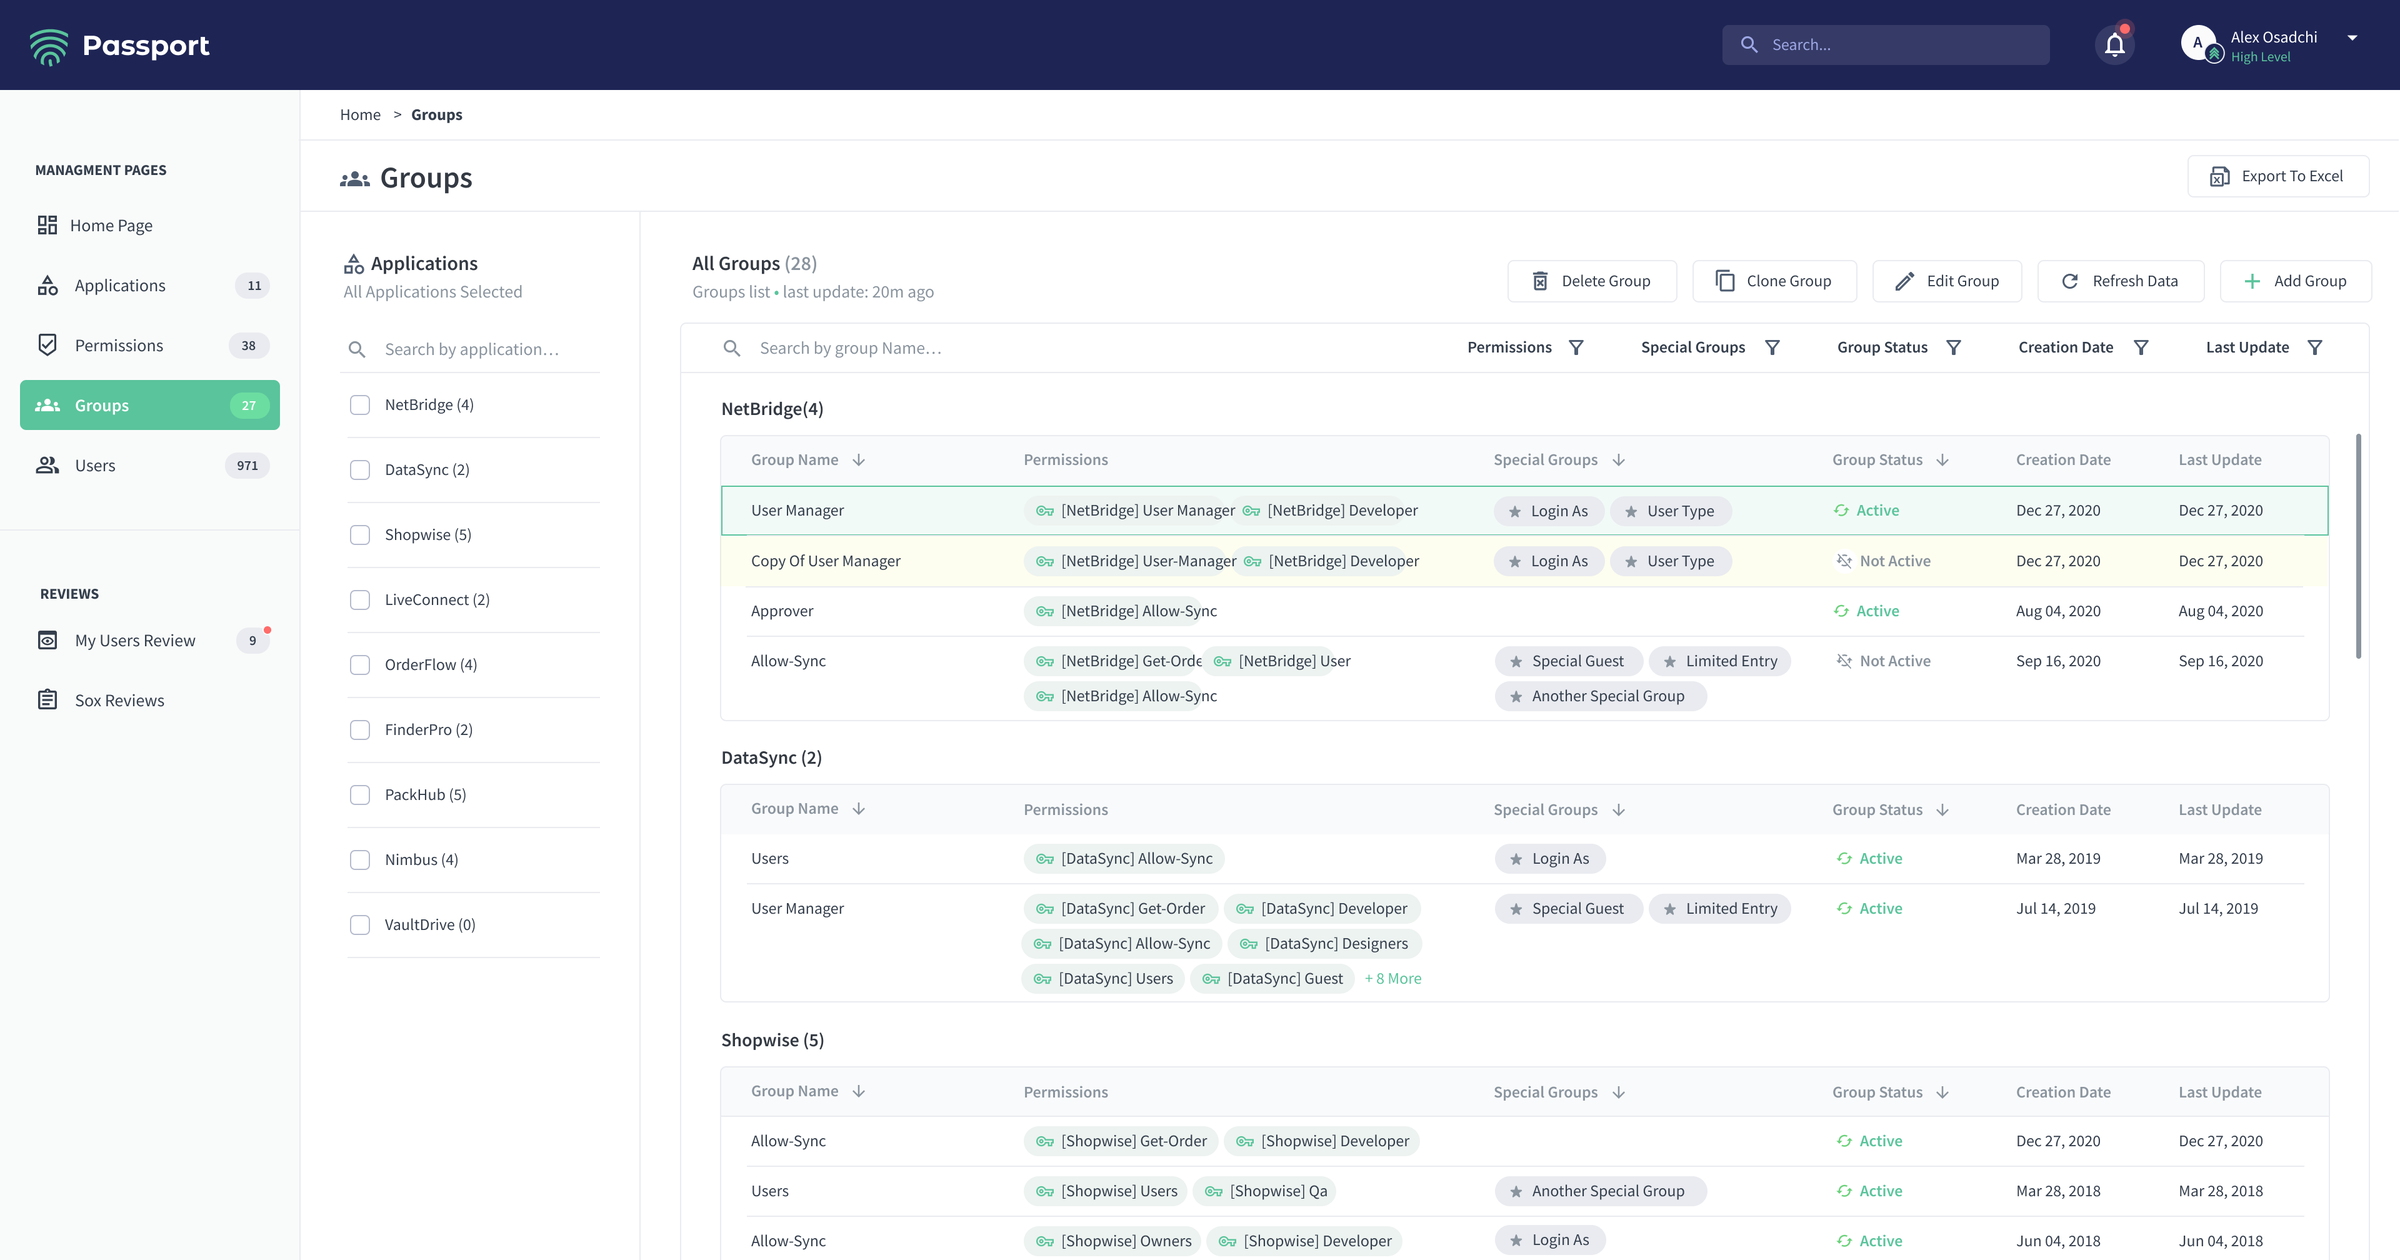Check the Nimbus (4) application checkbox
Image resolution: width=2400 pixels, height=1260 pixels.
pyautogui.click(x=360, y=860)
